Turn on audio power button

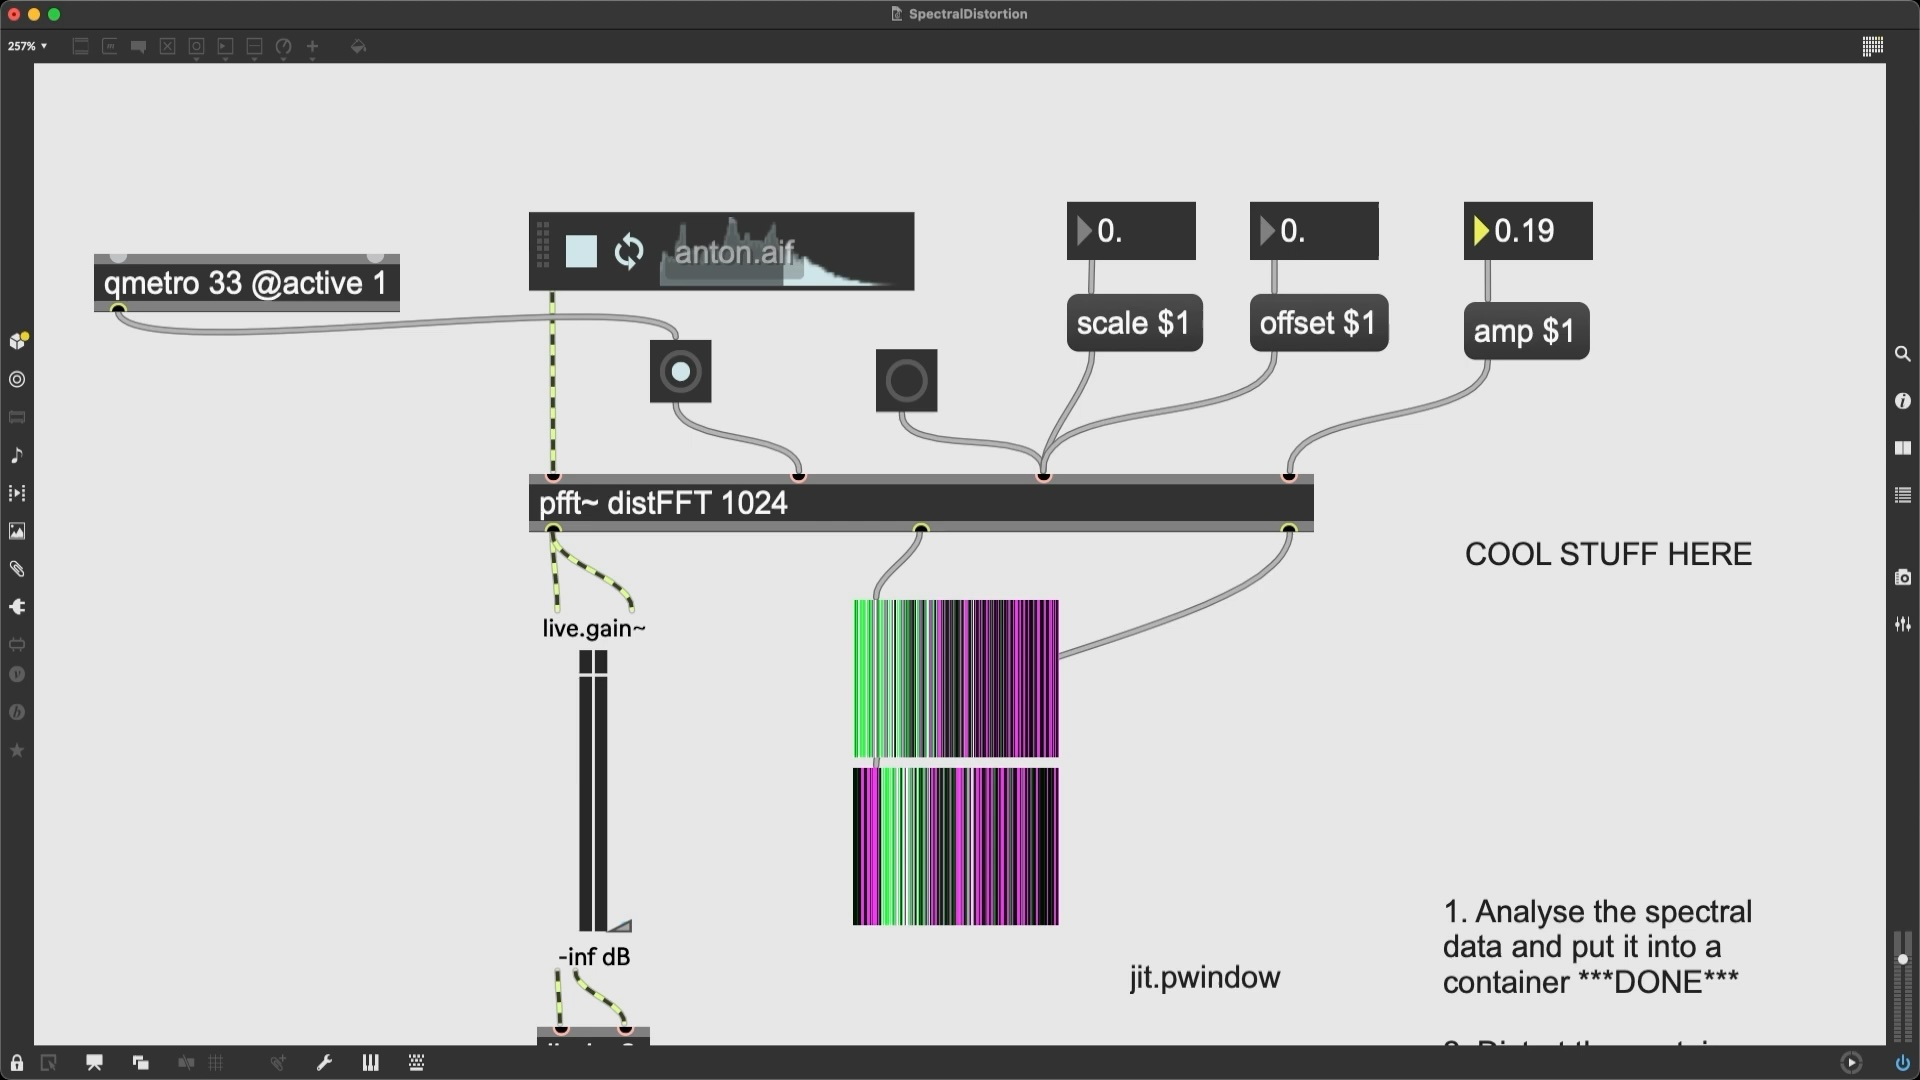[x=1902, y=1063]
